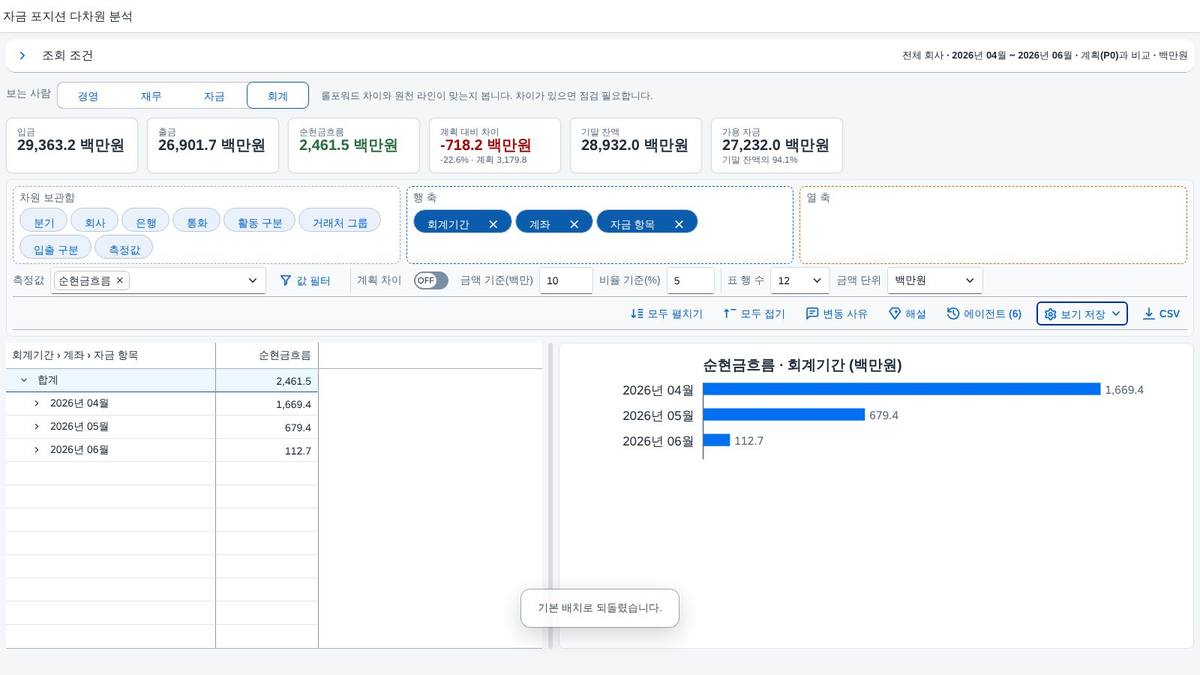
Task: Click the table-chart splitter handle
Action: click(550, 496)
